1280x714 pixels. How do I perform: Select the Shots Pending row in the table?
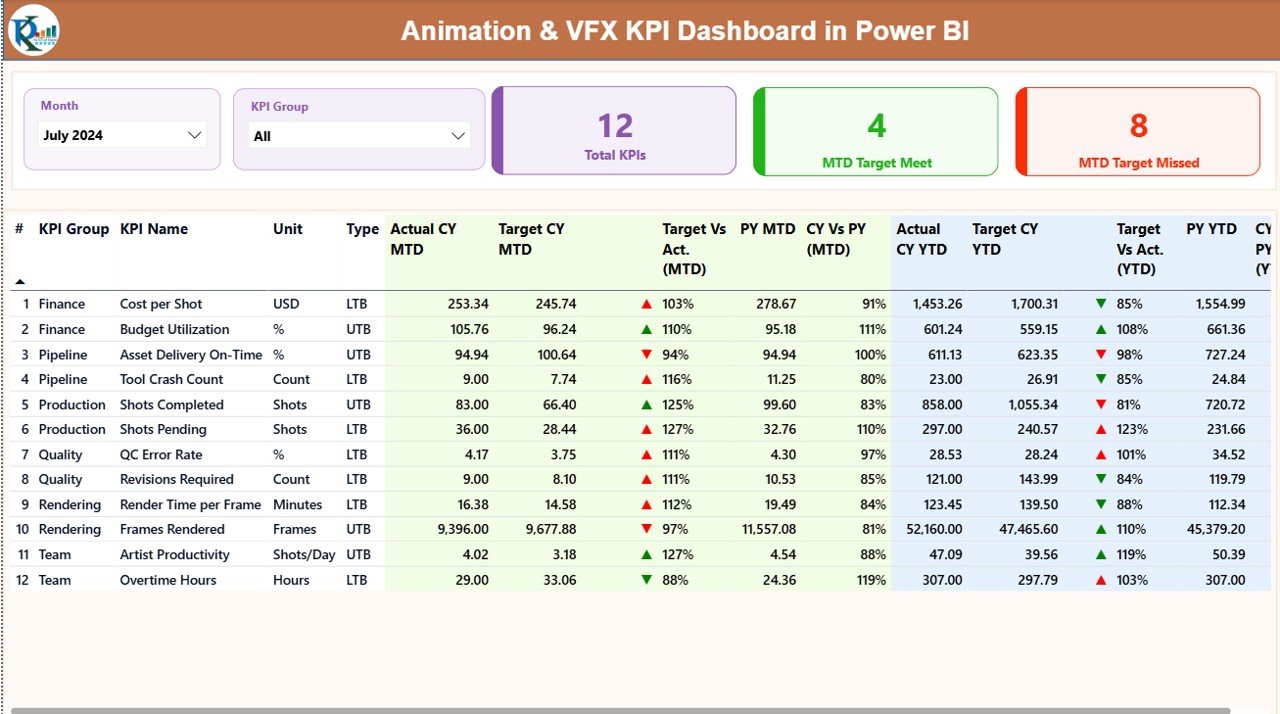pos(163,429)
